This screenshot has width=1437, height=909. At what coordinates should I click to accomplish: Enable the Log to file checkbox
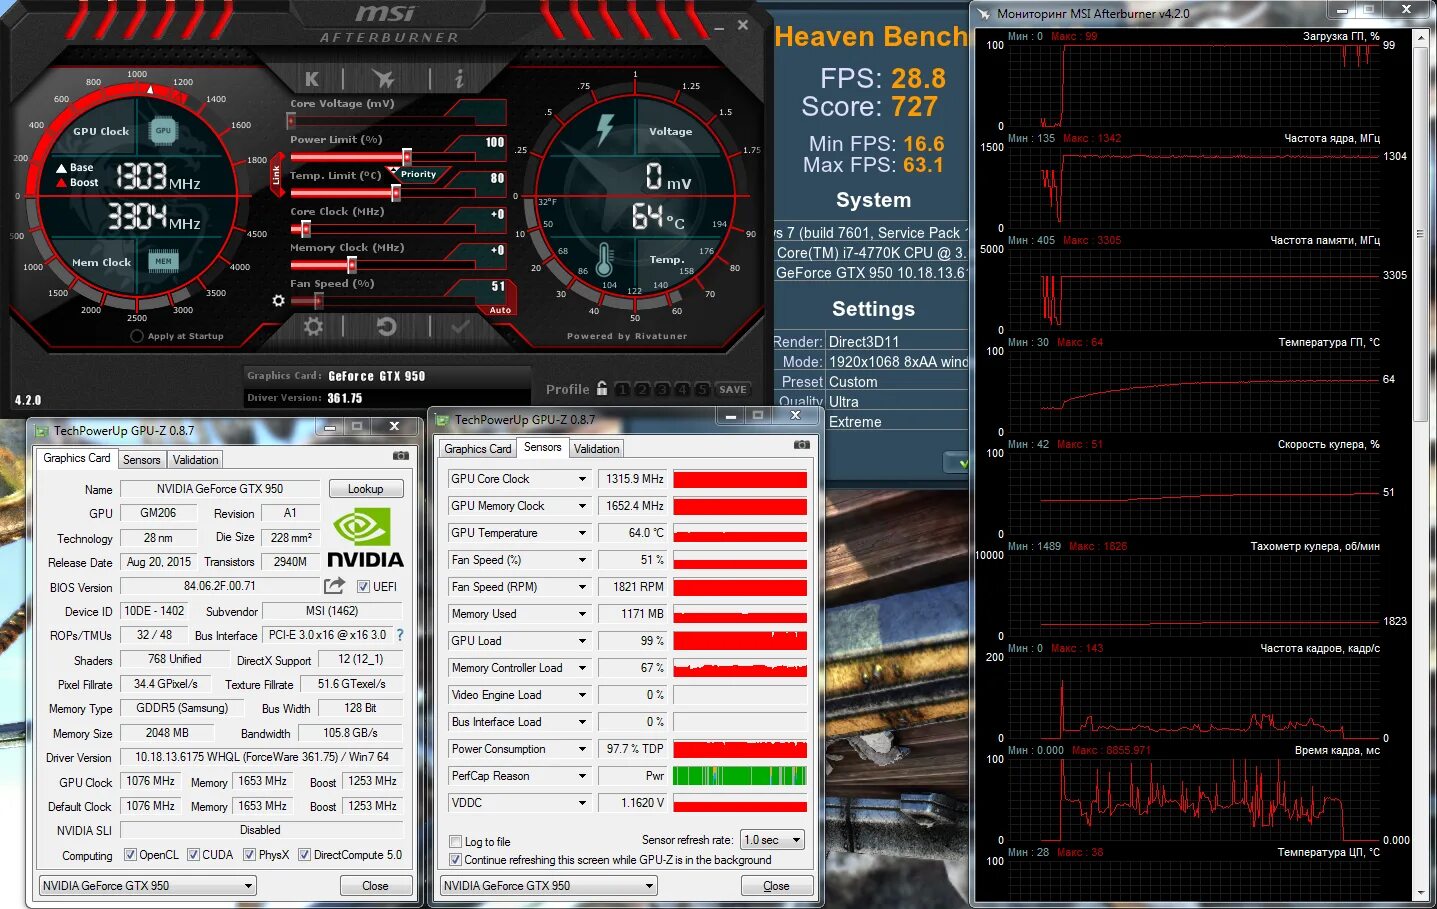[x=456, y=842]
